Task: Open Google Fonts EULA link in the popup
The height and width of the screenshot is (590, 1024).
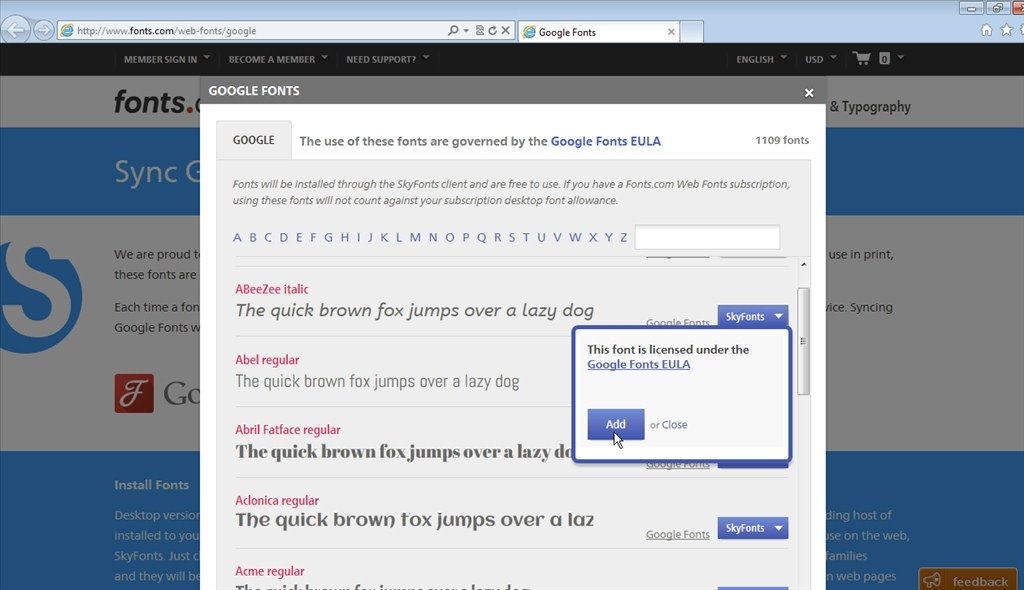Action: click(638, 365)
